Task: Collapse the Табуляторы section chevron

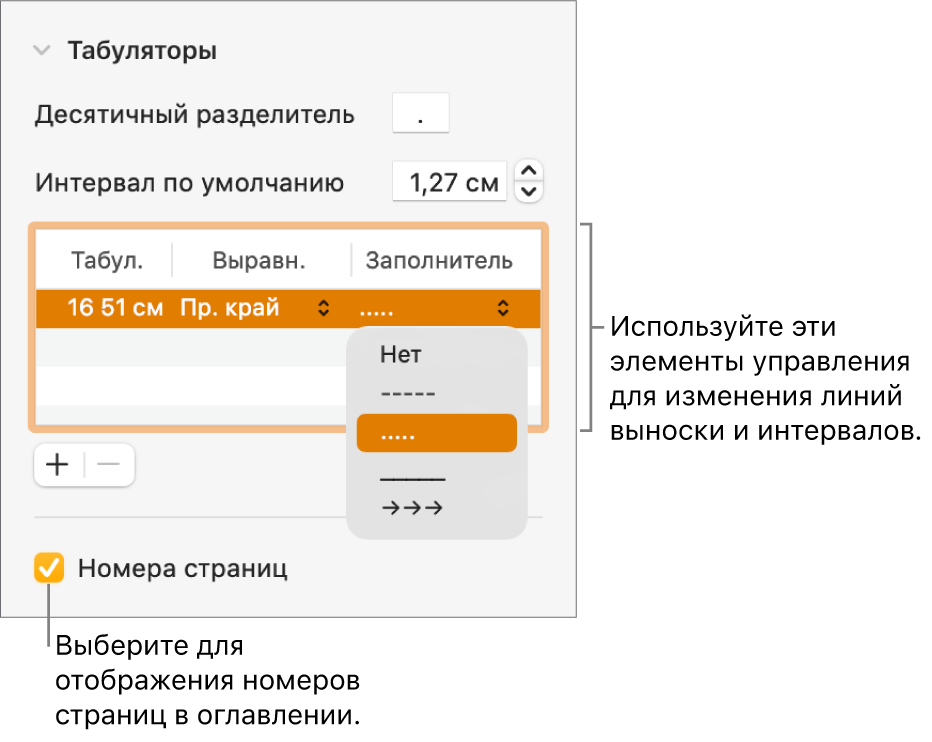Action: tap(42, 51)
